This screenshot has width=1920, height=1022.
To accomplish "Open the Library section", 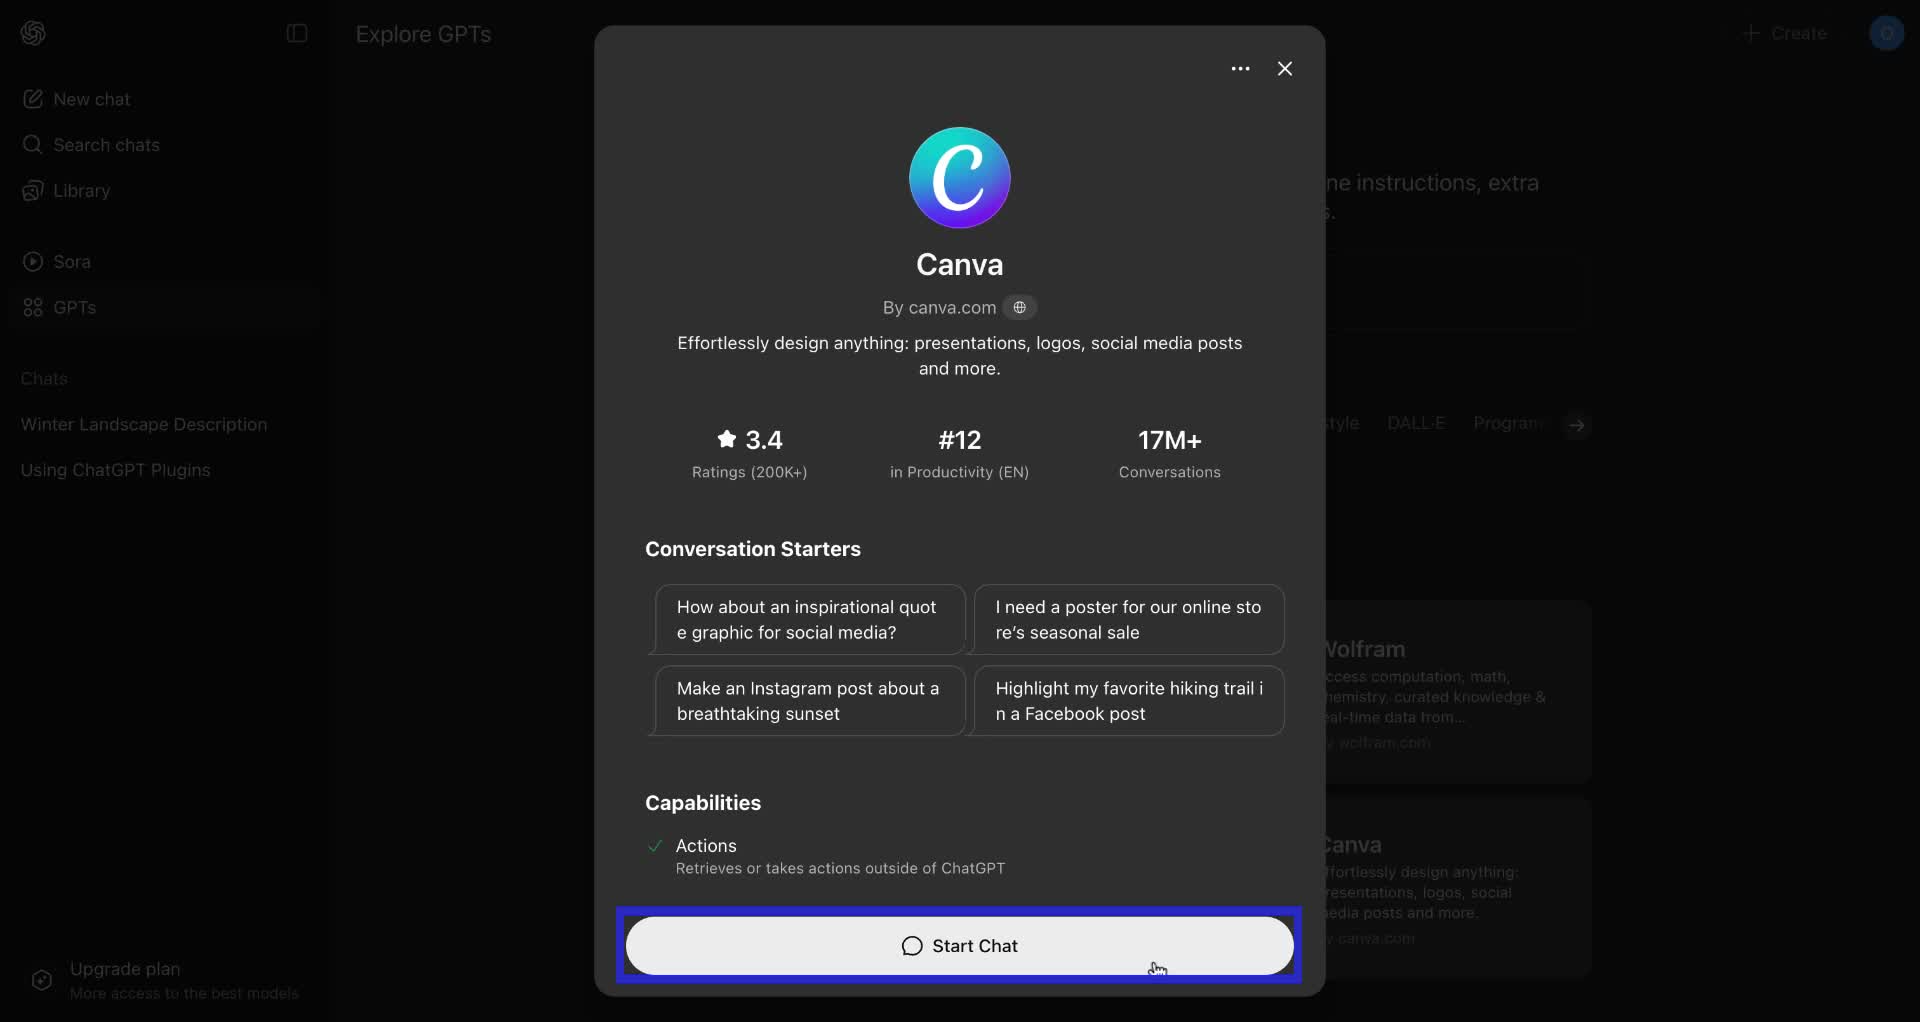I will tap(81, 190).
